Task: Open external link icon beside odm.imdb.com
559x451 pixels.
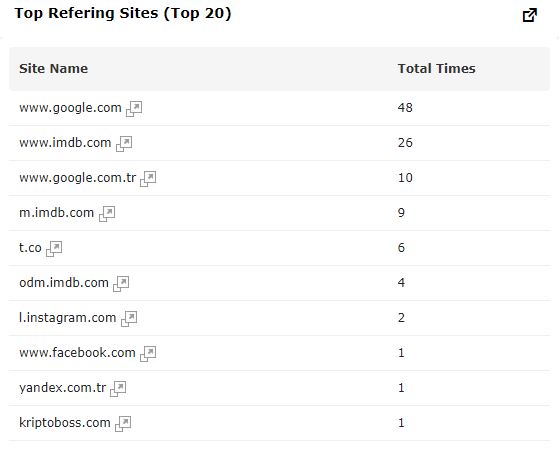Action: pos(121,283)
